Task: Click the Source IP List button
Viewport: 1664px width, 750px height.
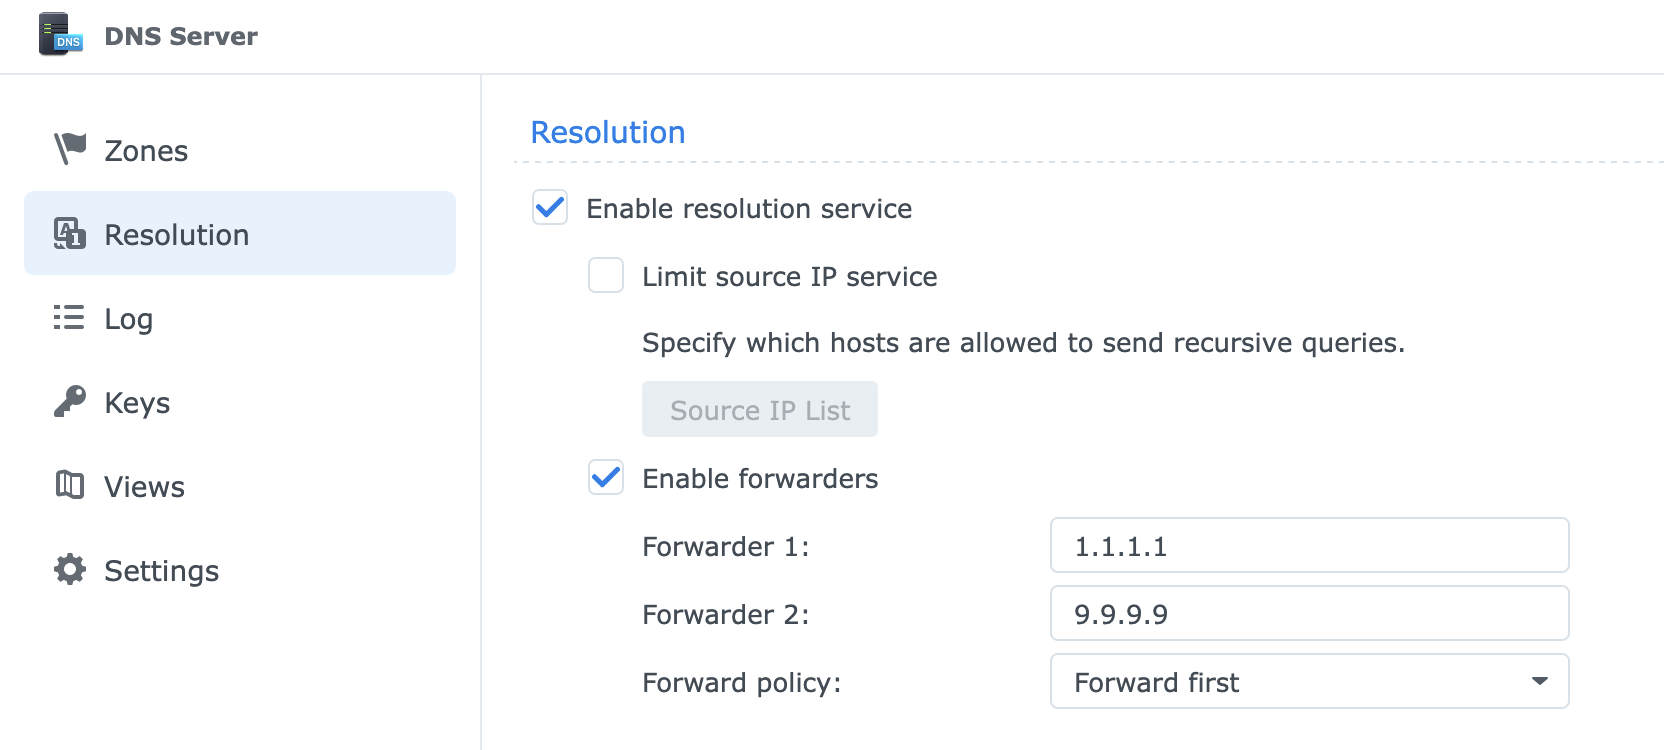Action: coord(759,409)
